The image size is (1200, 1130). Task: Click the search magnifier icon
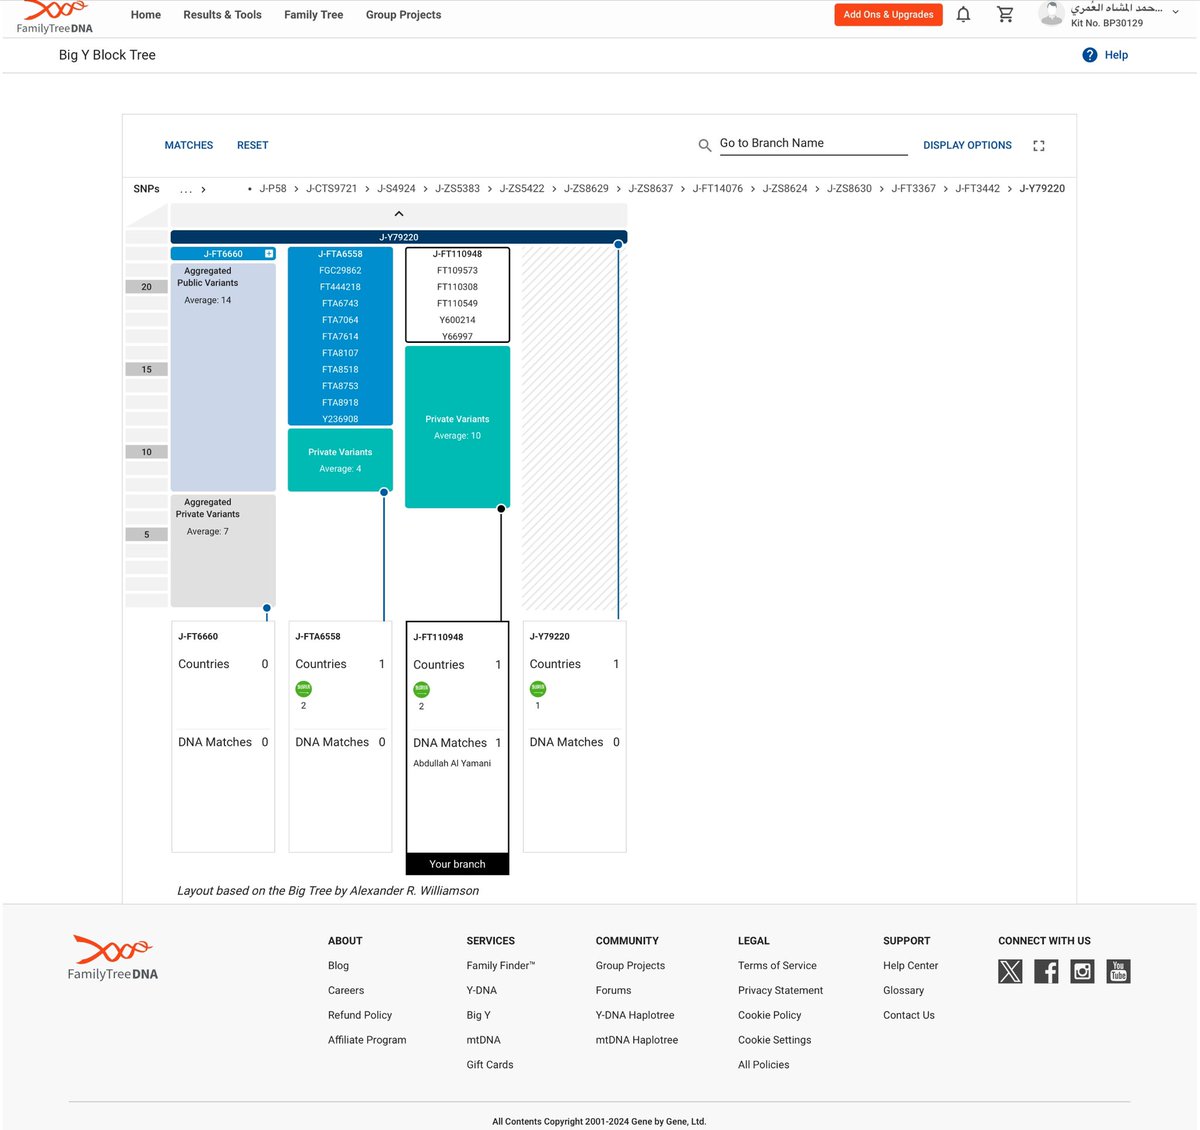coord(705,145)
